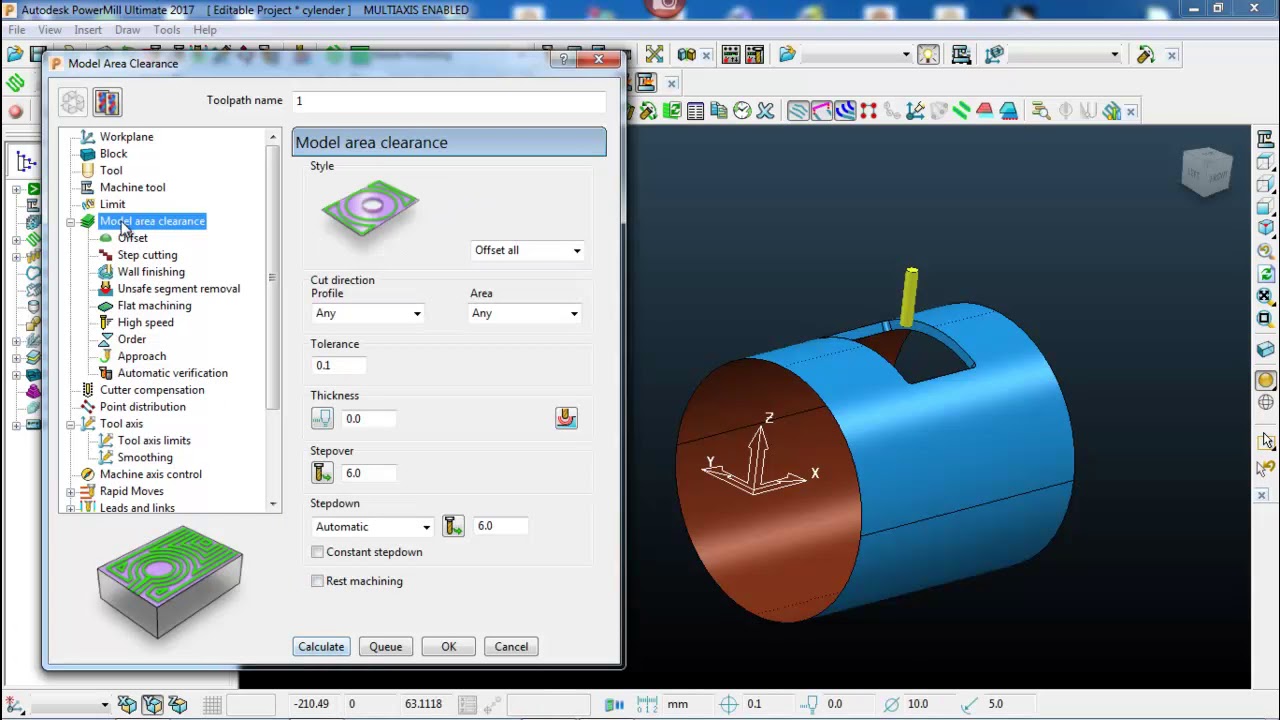
Task: Click the selection cursor icon right toolbar
Action: 1266,441
